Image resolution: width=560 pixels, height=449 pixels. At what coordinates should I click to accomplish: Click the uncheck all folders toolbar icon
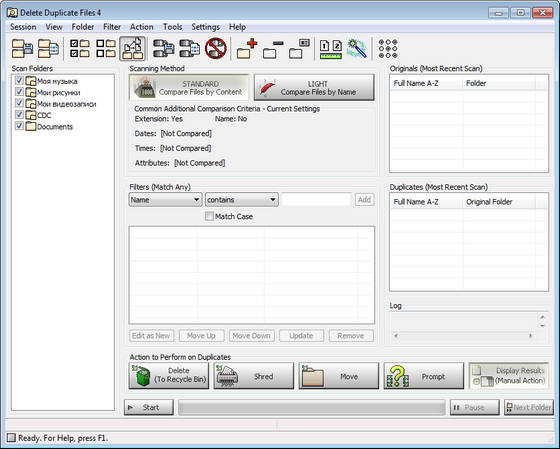(x=106, y=48)
